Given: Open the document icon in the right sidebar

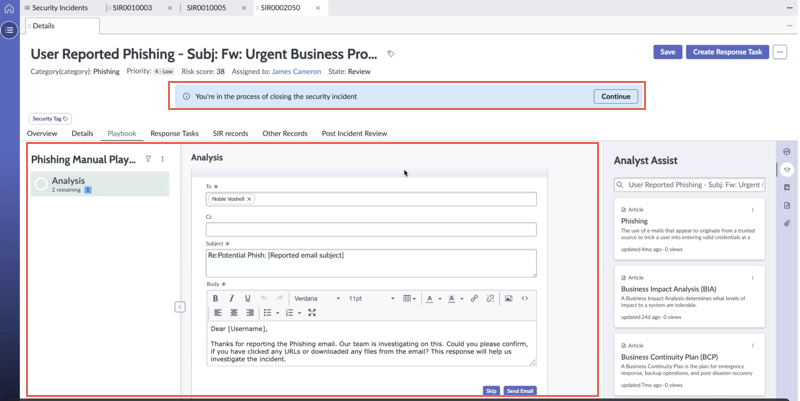Looking at the screenshot, I should click(787, 206).
